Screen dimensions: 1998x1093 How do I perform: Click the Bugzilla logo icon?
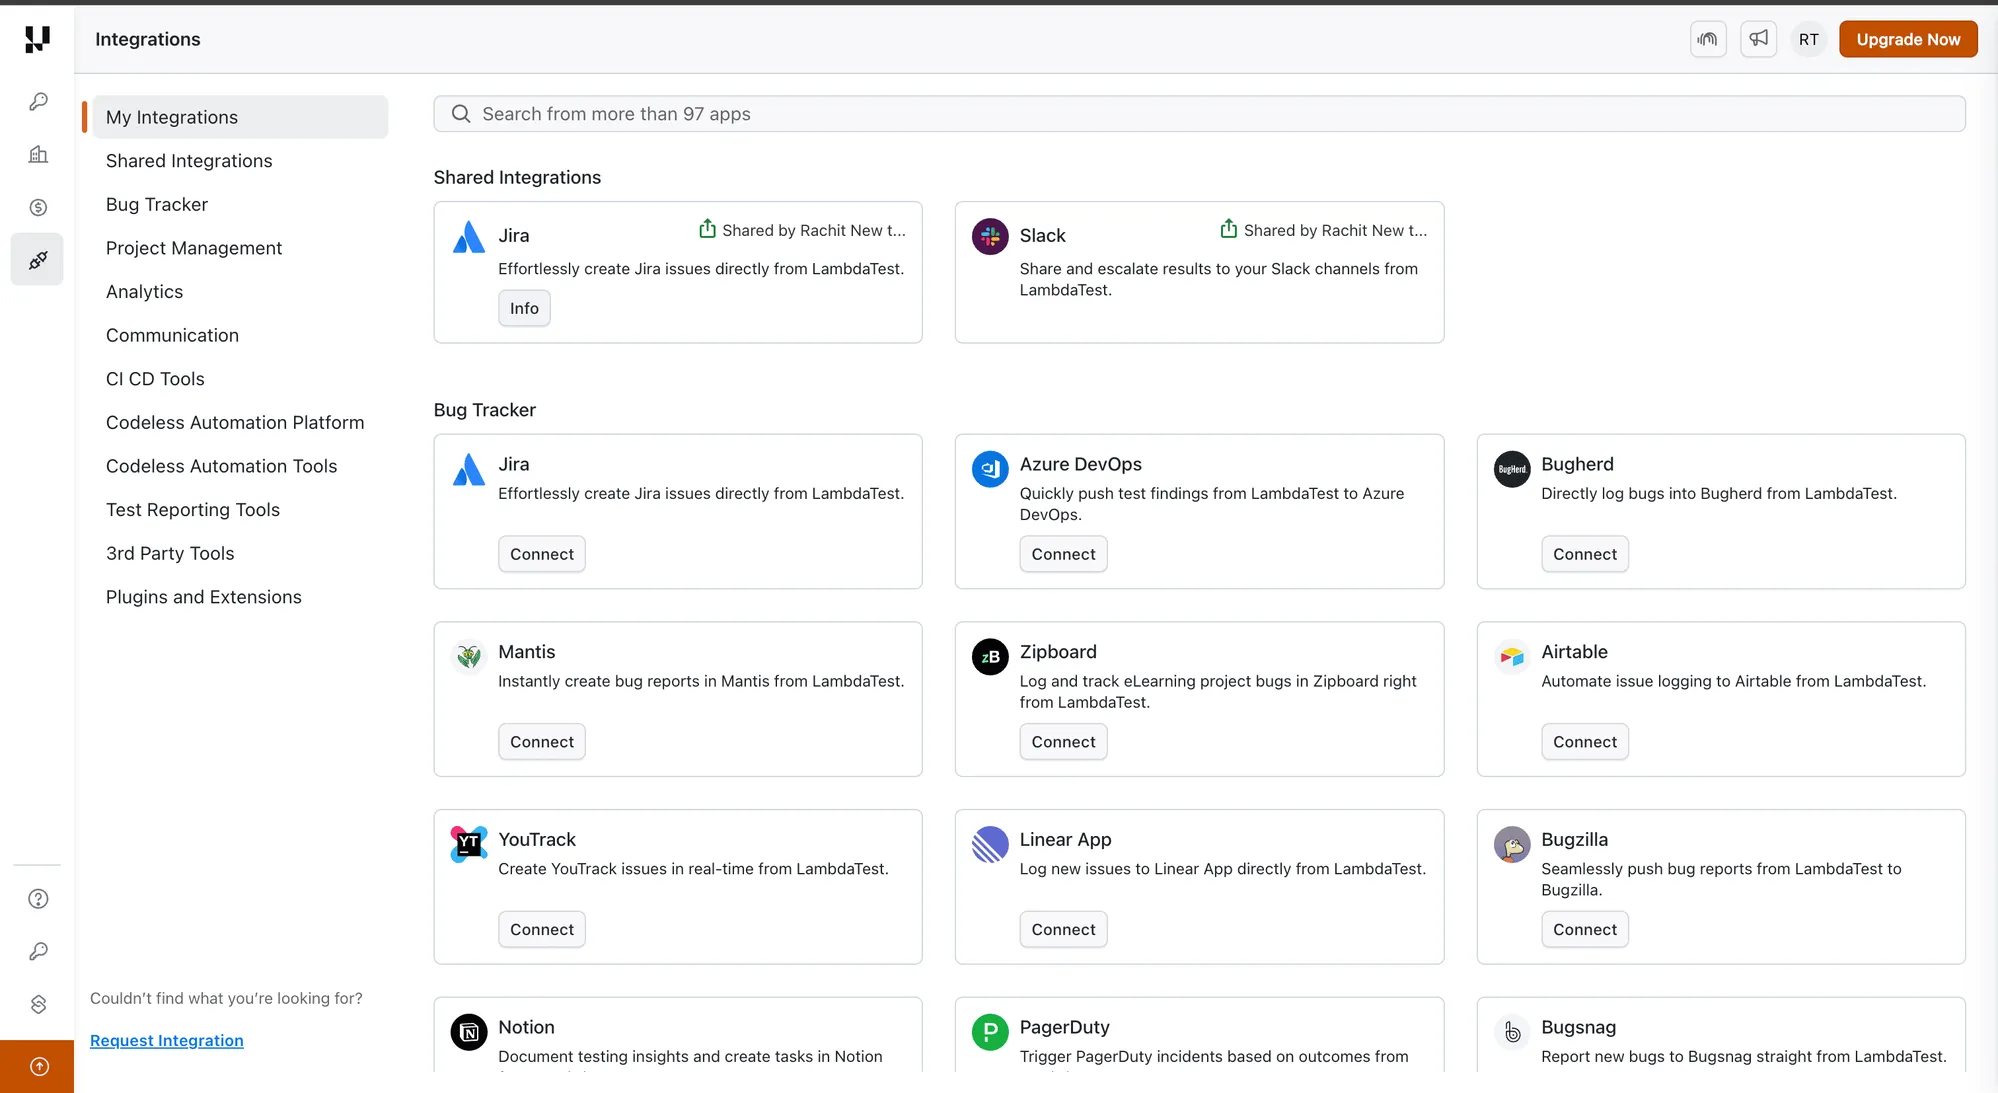click(x=1512, y=845)
